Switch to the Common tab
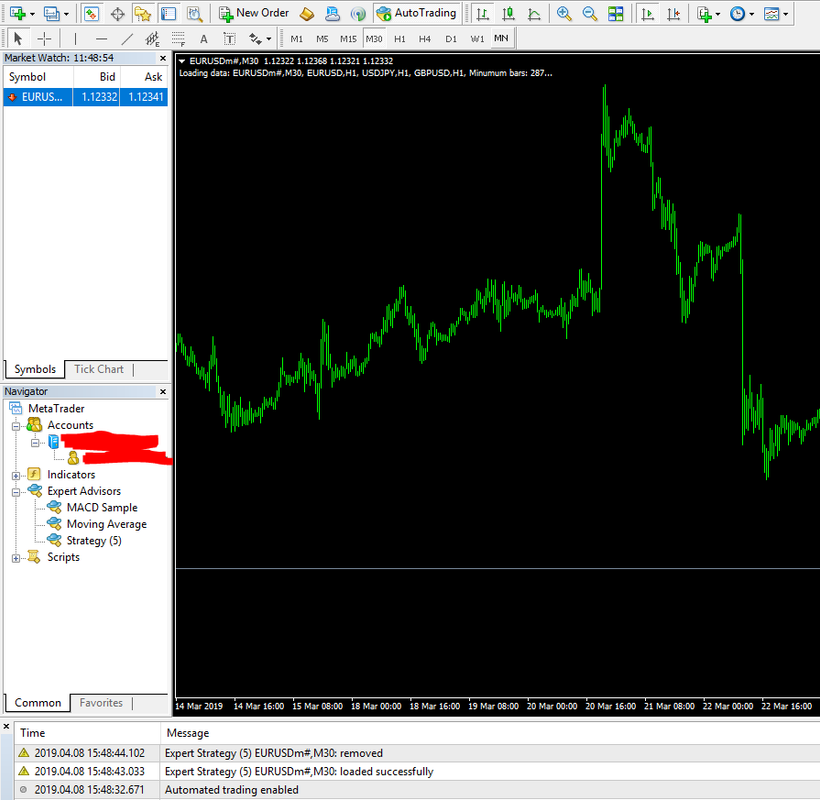Viewport: 820px width, 800px height. (38, 703)
